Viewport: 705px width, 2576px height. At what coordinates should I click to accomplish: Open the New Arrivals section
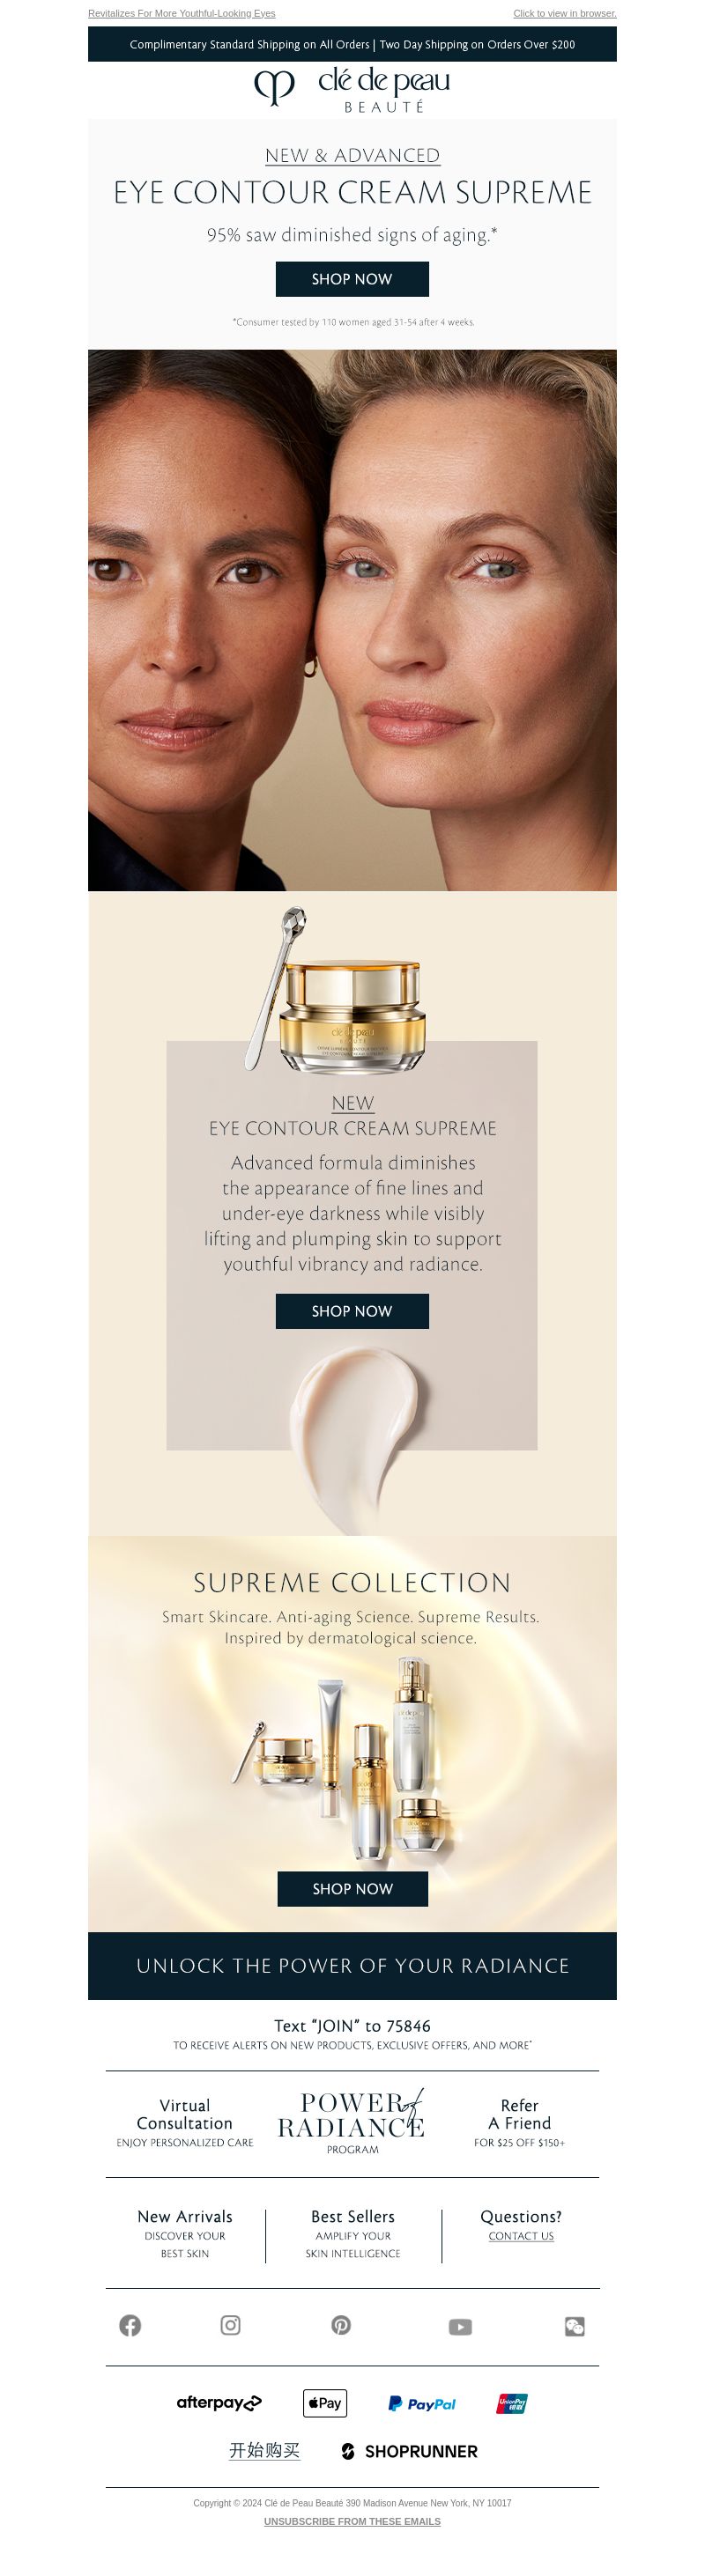click(x=185, y=2233)
